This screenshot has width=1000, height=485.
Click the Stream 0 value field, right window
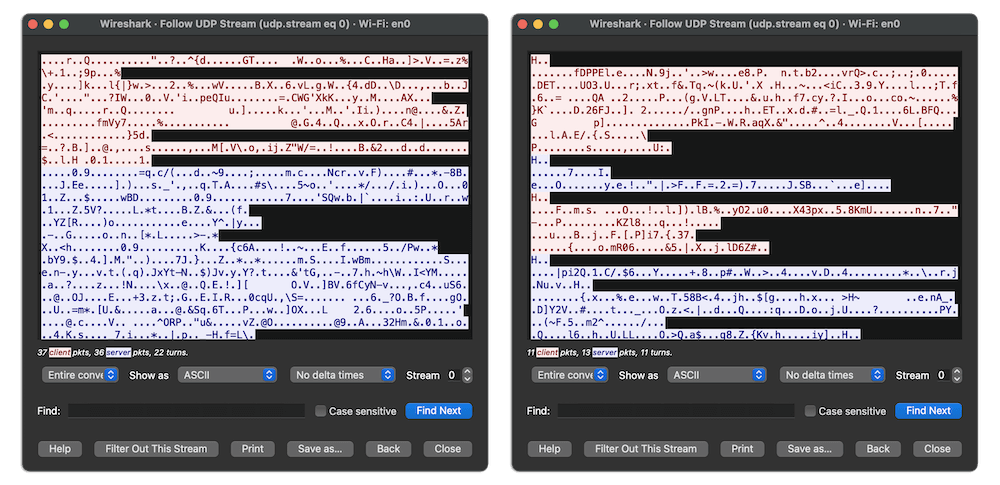click(943, 375)
